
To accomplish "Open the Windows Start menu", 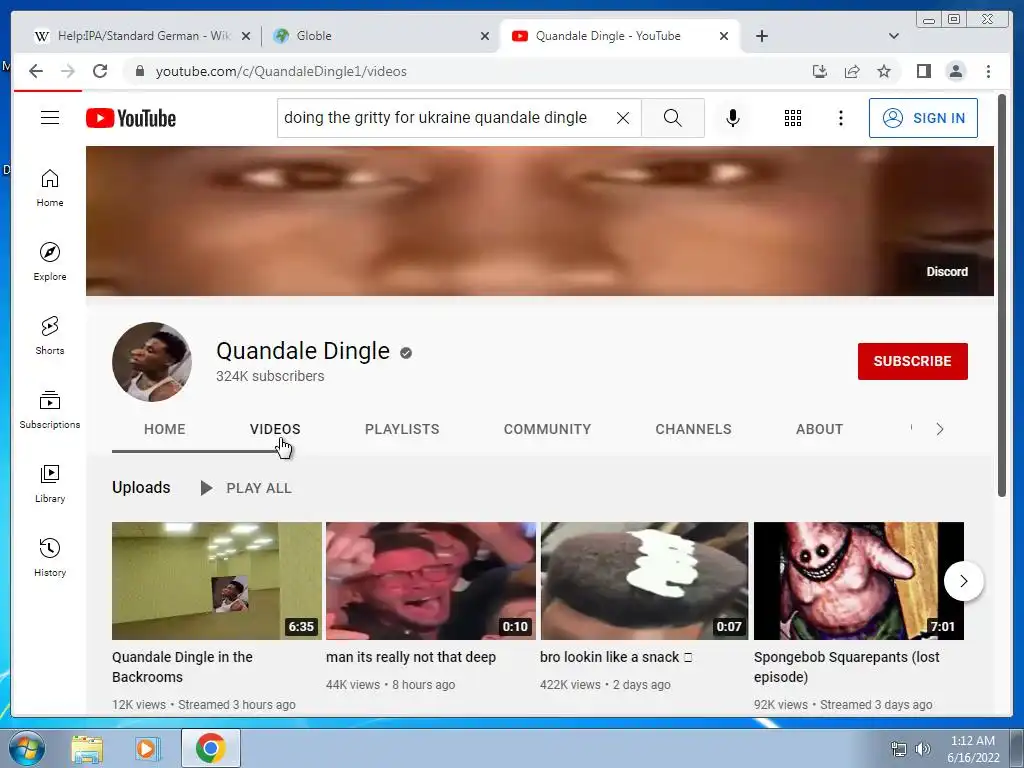I will 27,748.
